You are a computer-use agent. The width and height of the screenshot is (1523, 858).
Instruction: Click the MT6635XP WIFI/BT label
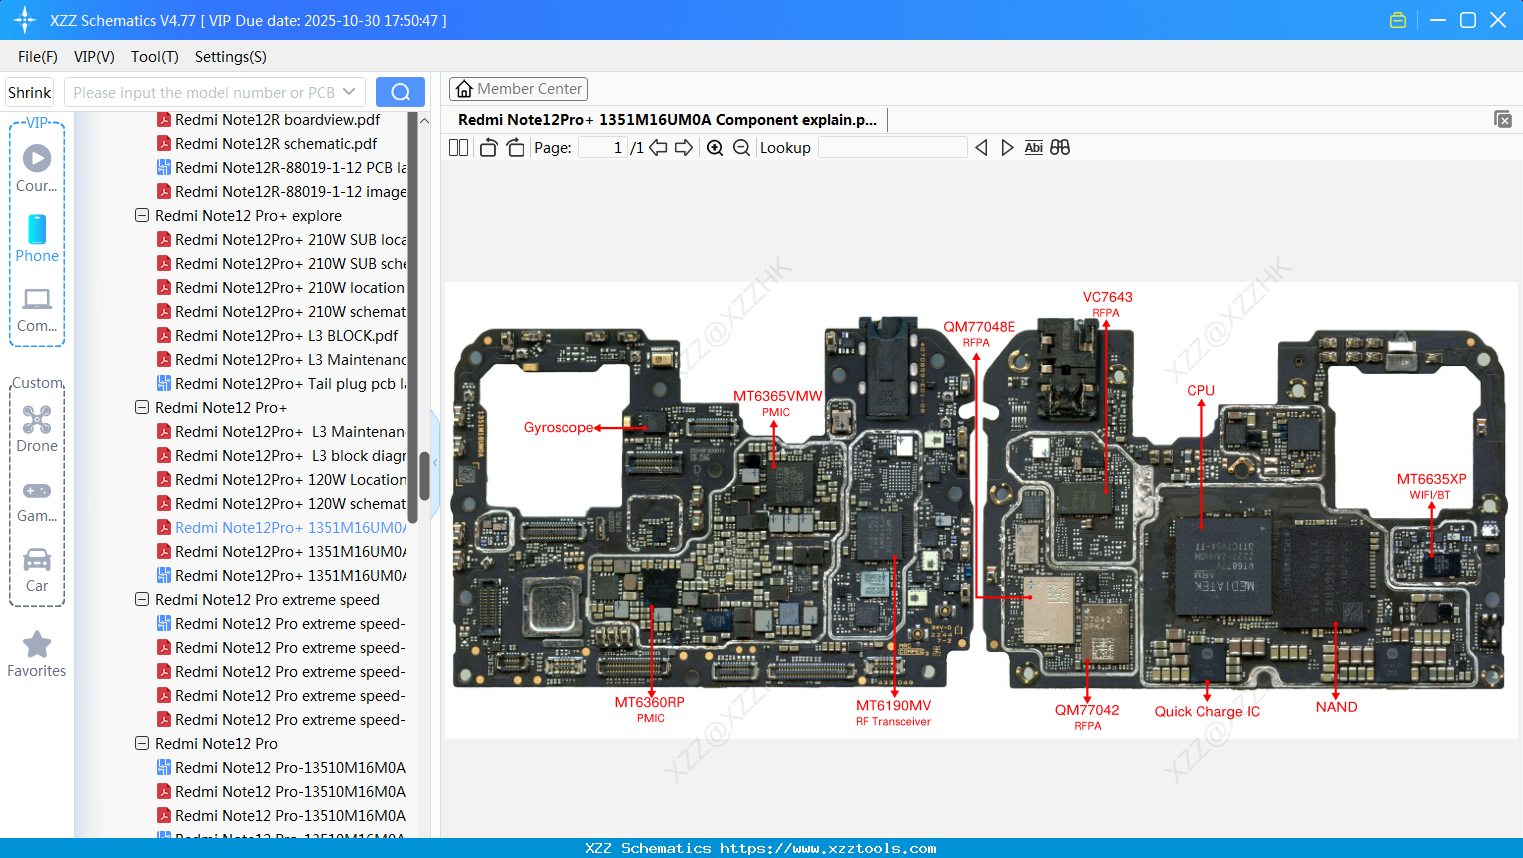click(x=1431, y=486)
